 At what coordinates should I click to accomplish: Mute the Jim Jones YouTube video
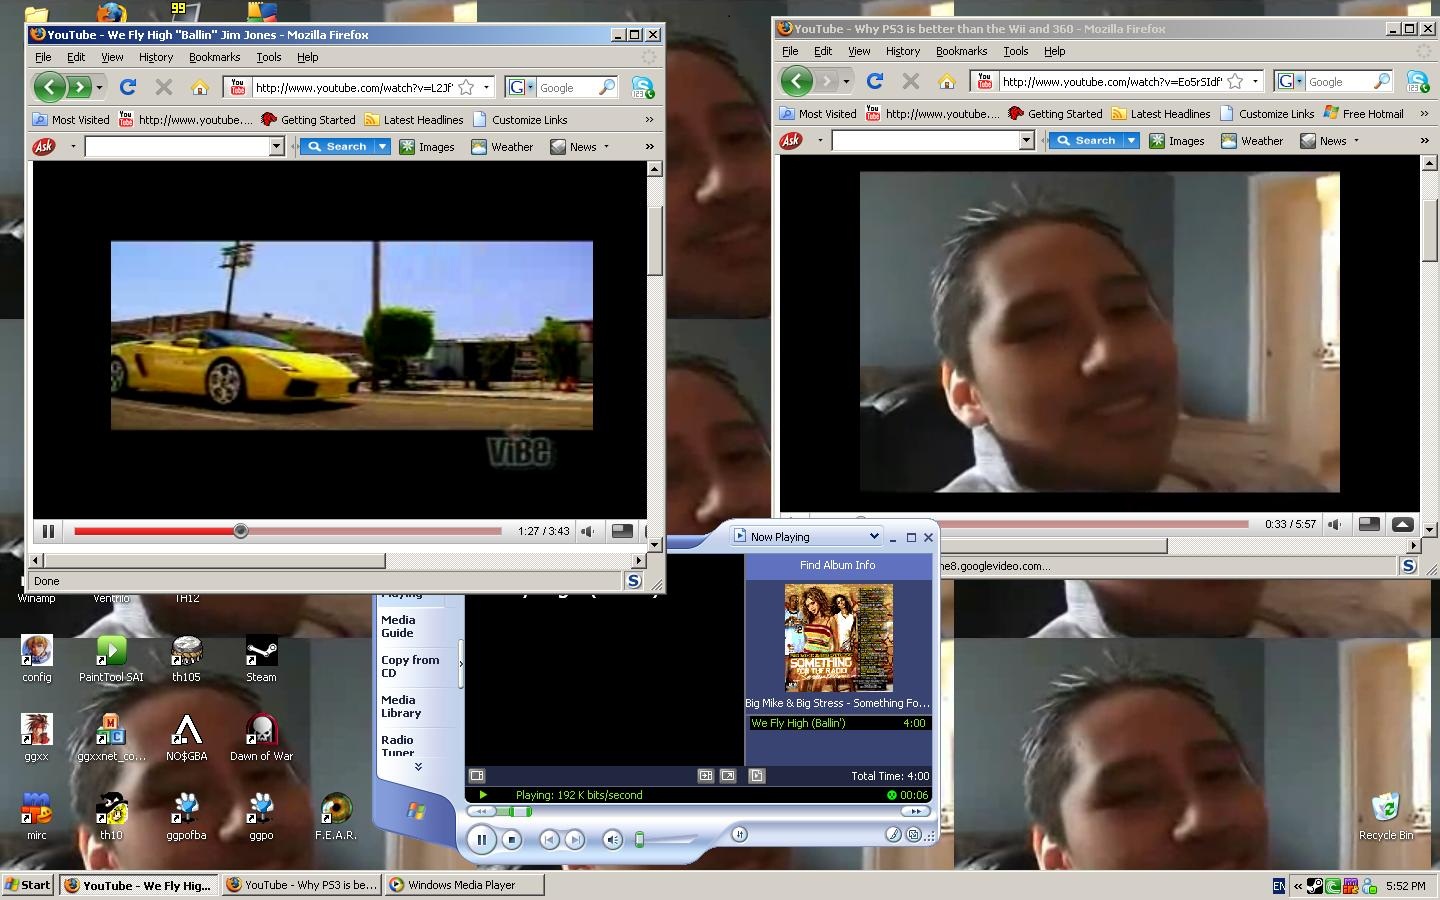589,531
